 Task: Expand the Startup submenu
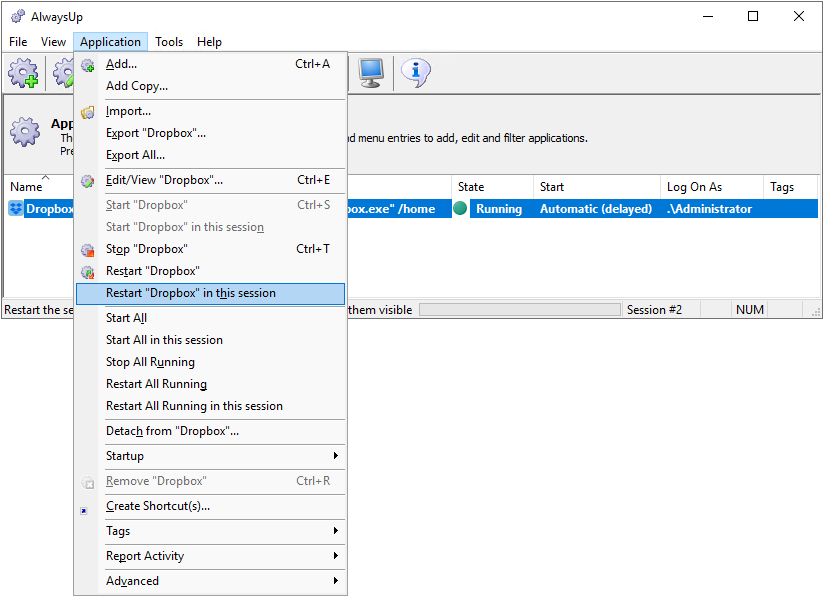click(210, 456)
